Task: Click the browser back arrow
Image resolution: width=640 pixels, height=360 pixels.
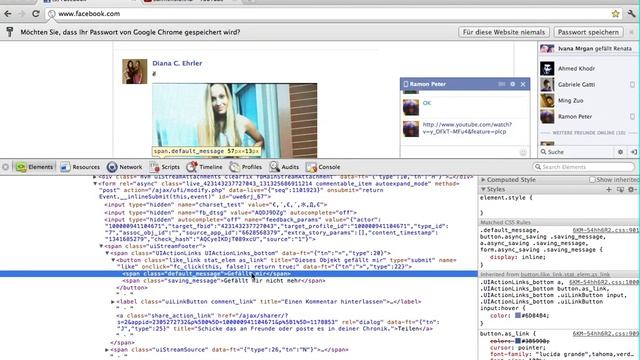Action: pyautogui.click(x=8, y=14)
